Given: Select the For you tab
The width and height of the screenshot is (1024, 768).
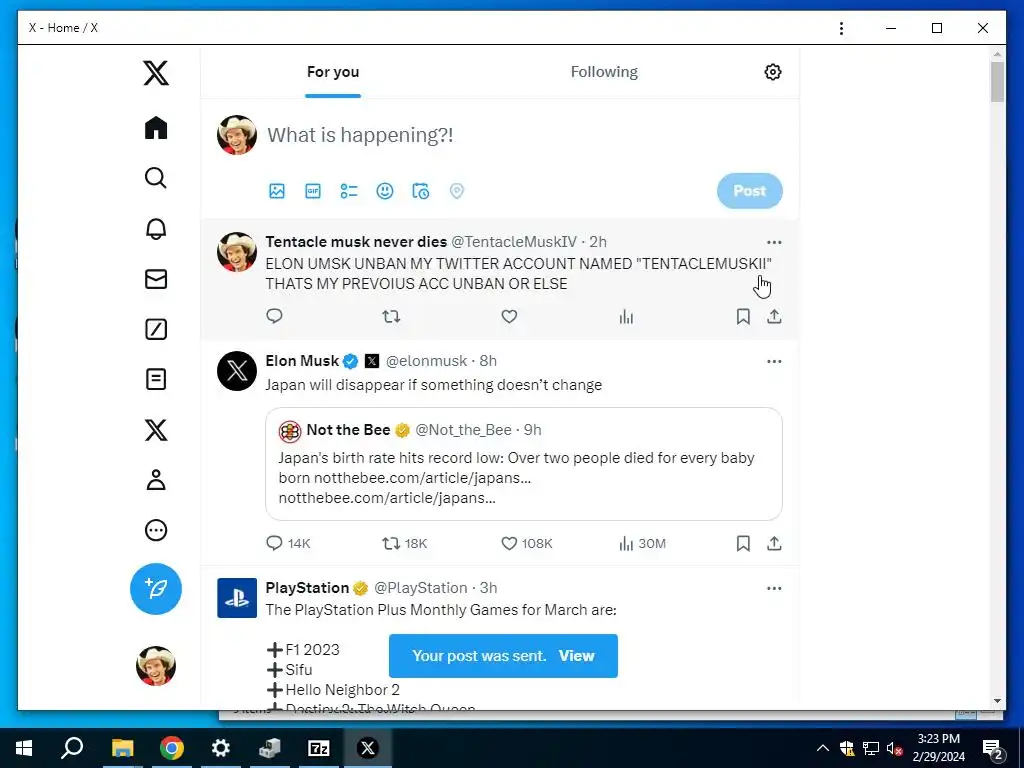Looking at the screenshot, I should pos(333,72).
